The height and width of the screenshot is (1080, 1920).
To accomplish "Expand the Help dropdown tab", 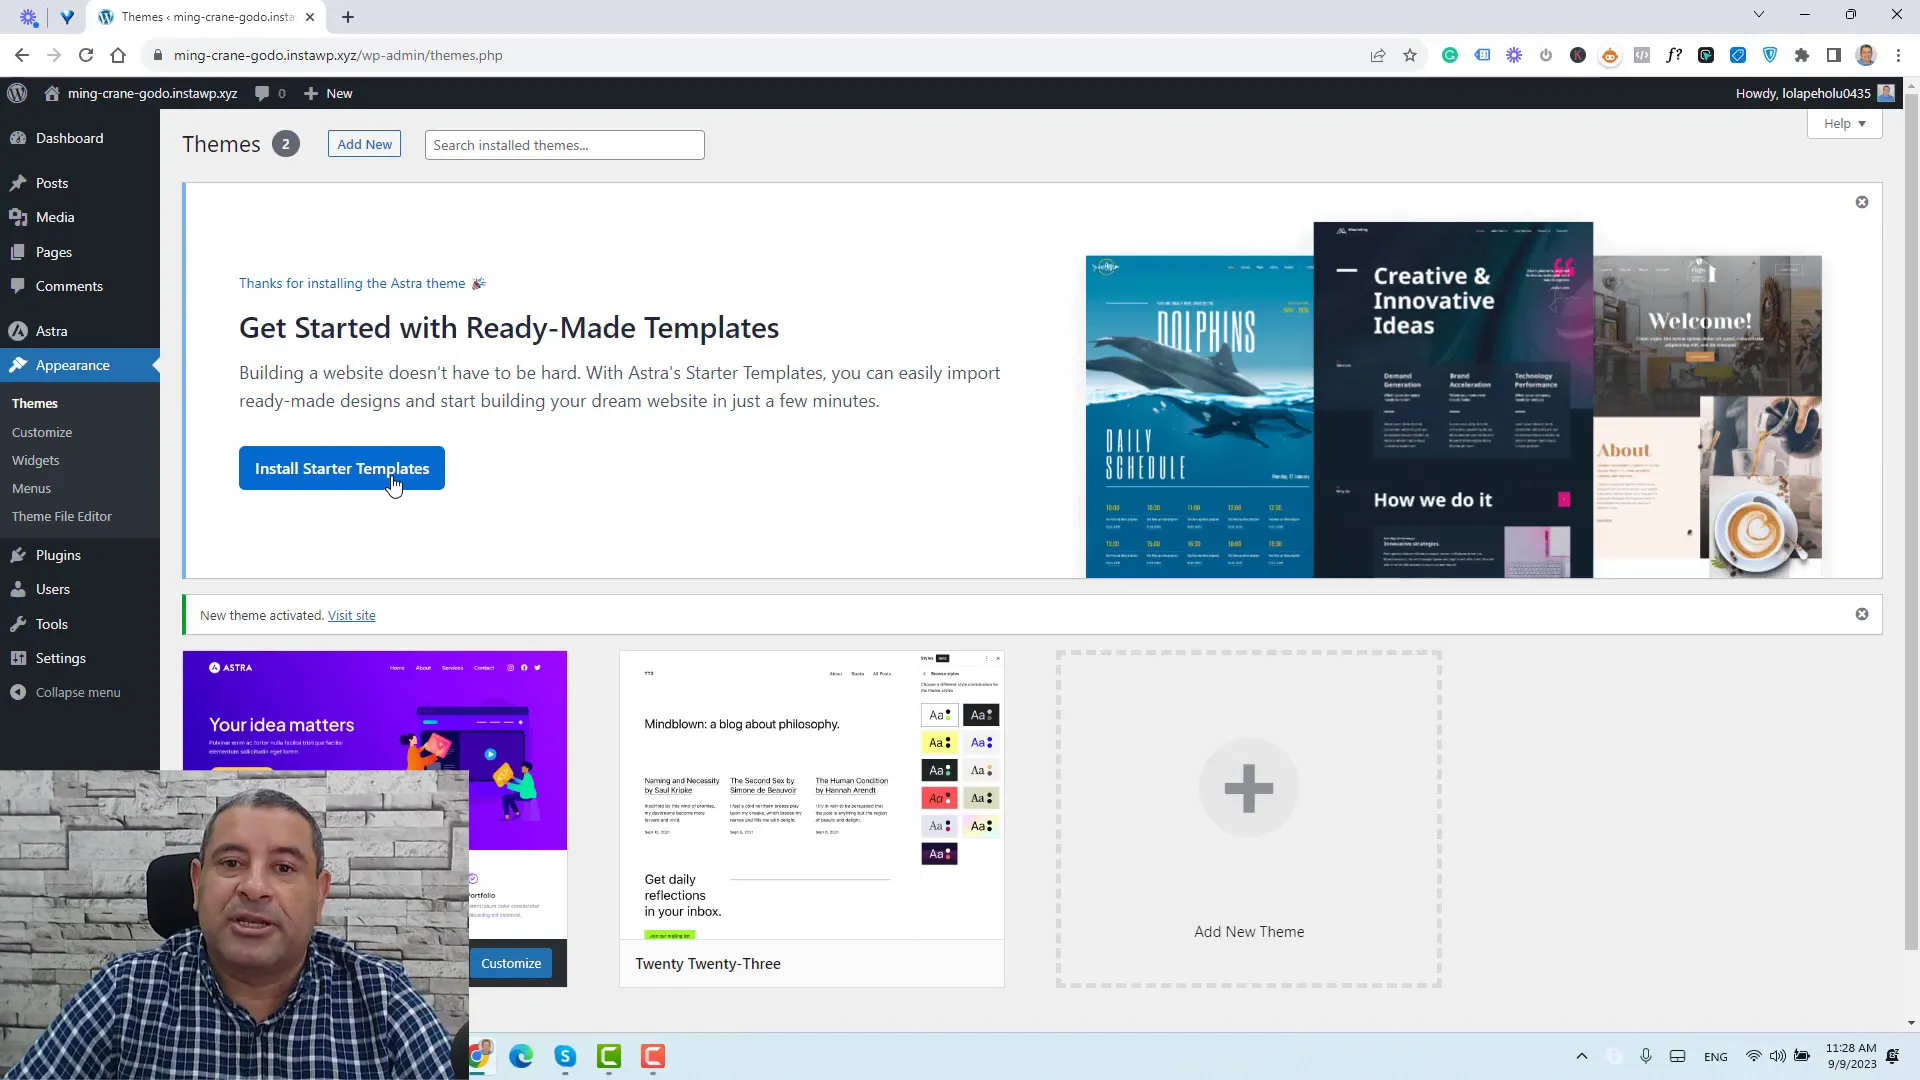I will click(x=1844, y=123).
